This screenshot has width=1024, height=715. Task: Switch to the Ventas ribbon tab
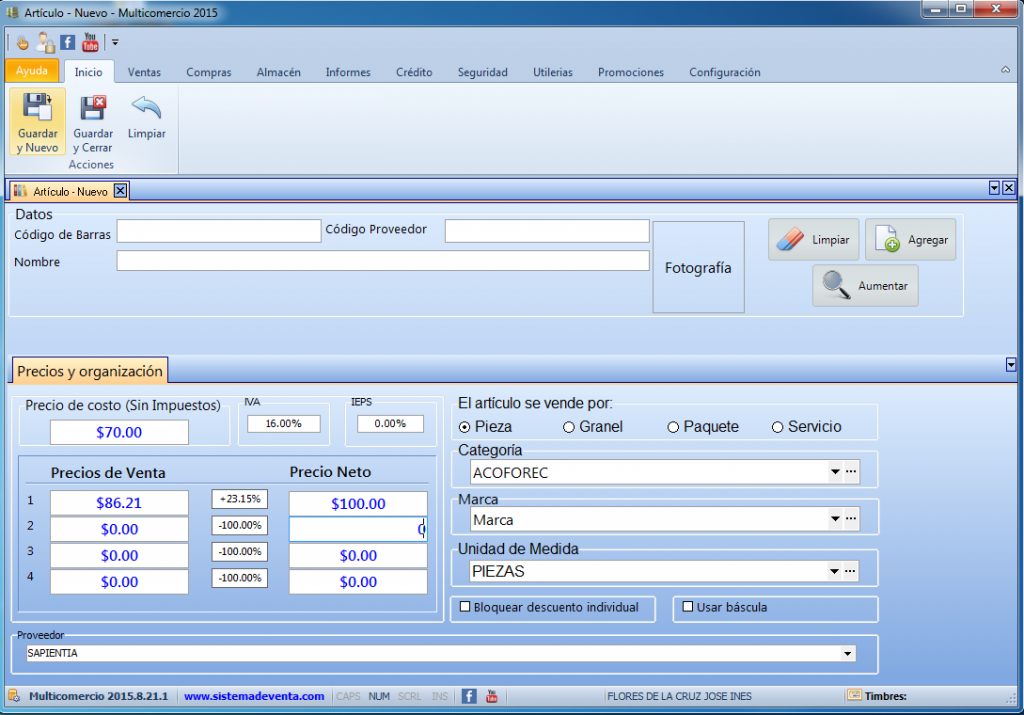click(x=144, y=72)
